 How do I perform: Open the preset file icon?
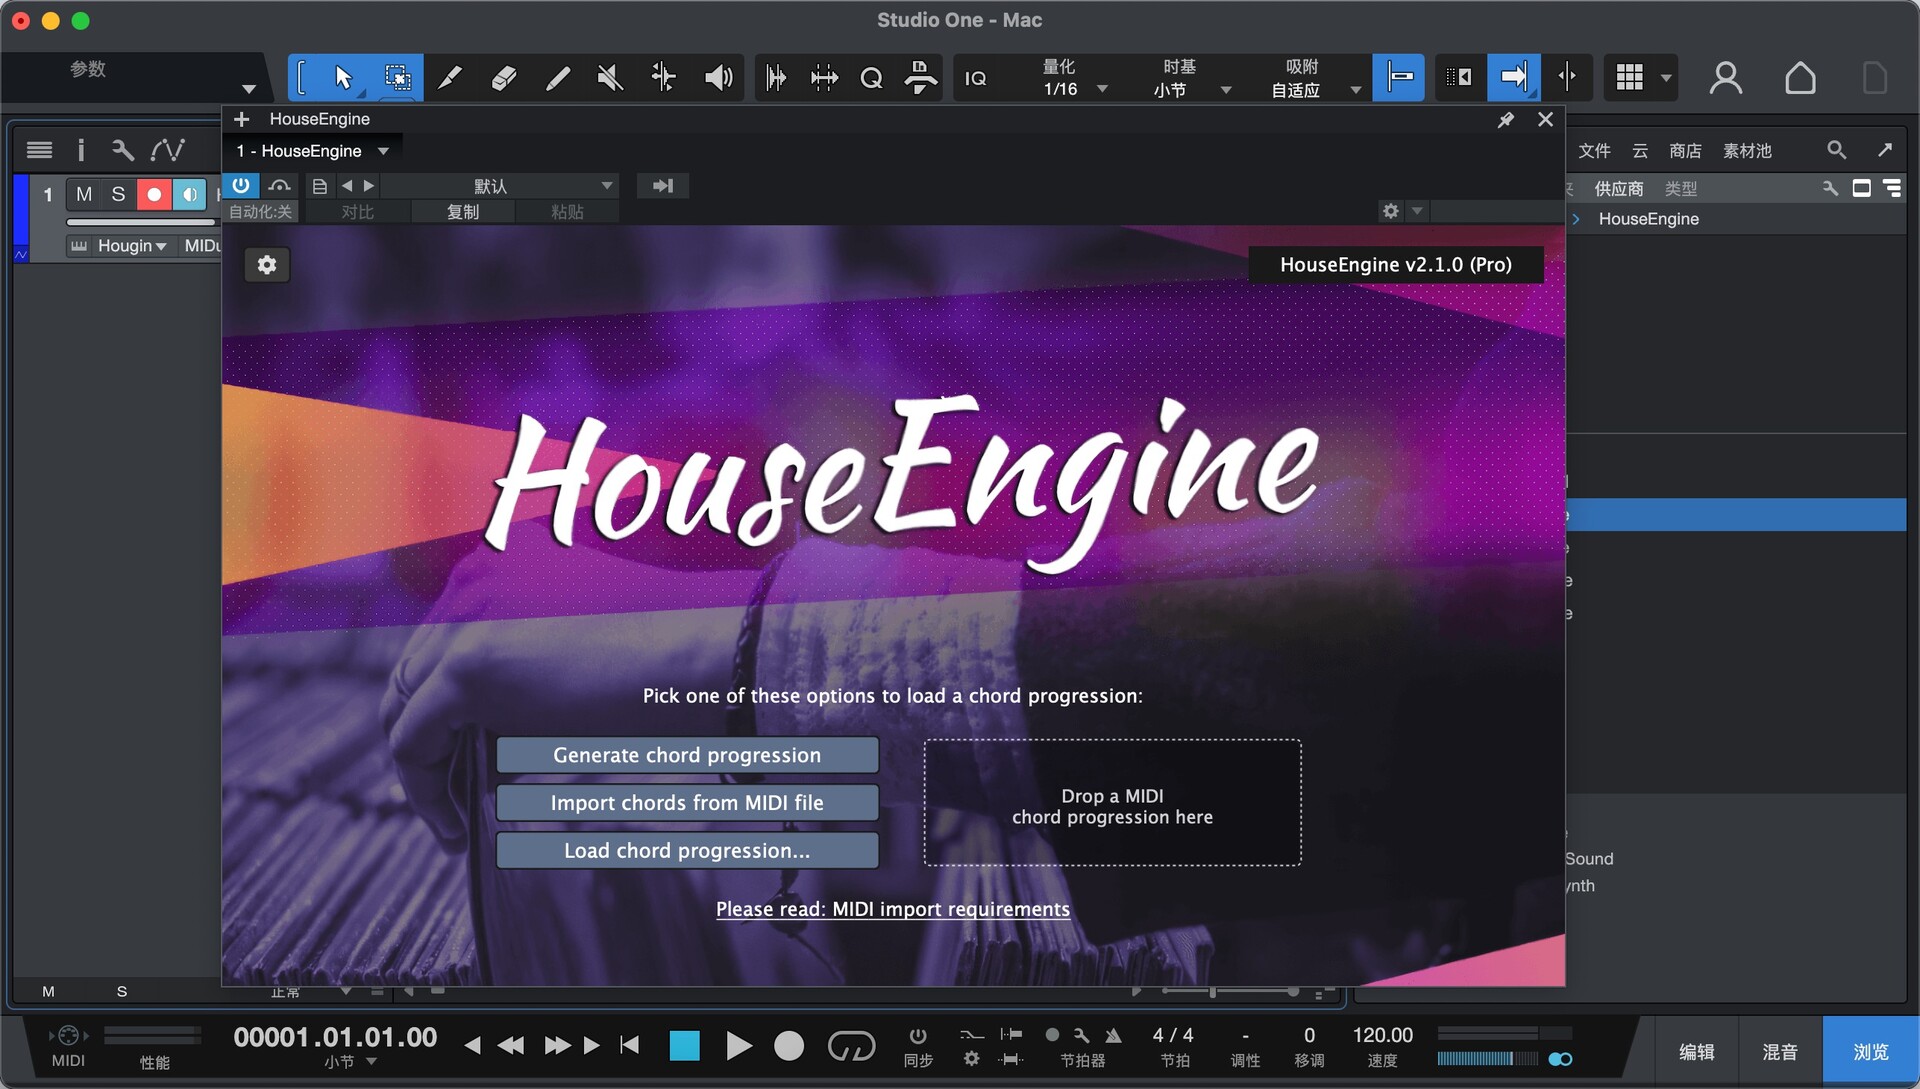(x=320, y=186)
